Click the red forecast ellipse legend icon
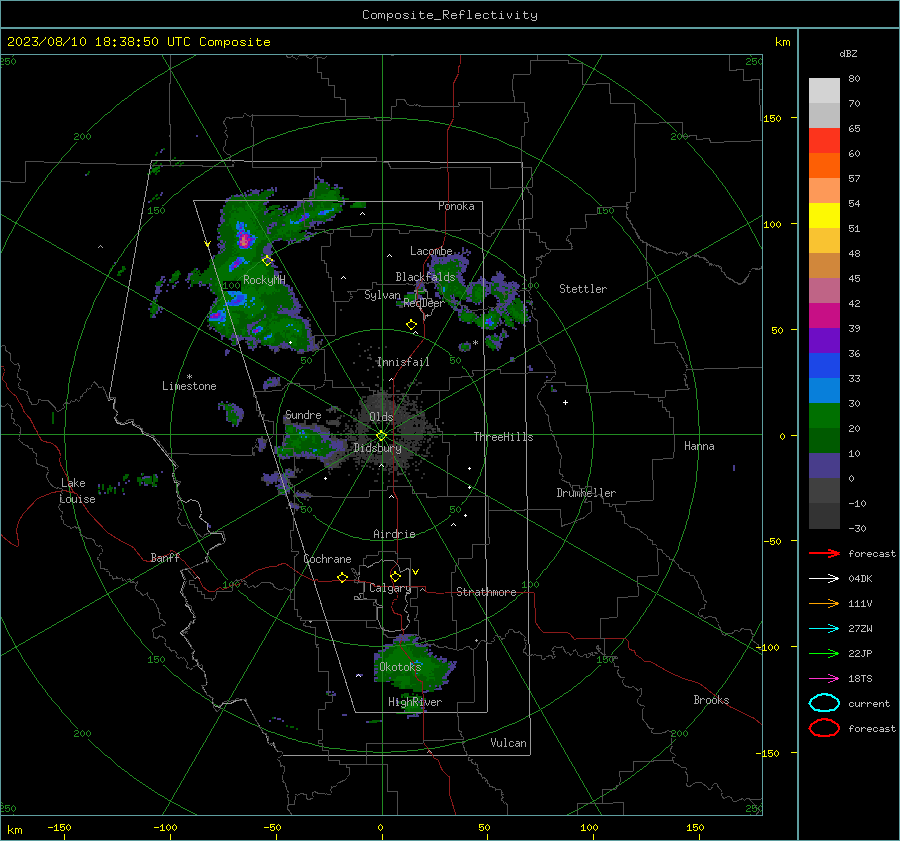The image size is (900, 841). pos(824,728)
